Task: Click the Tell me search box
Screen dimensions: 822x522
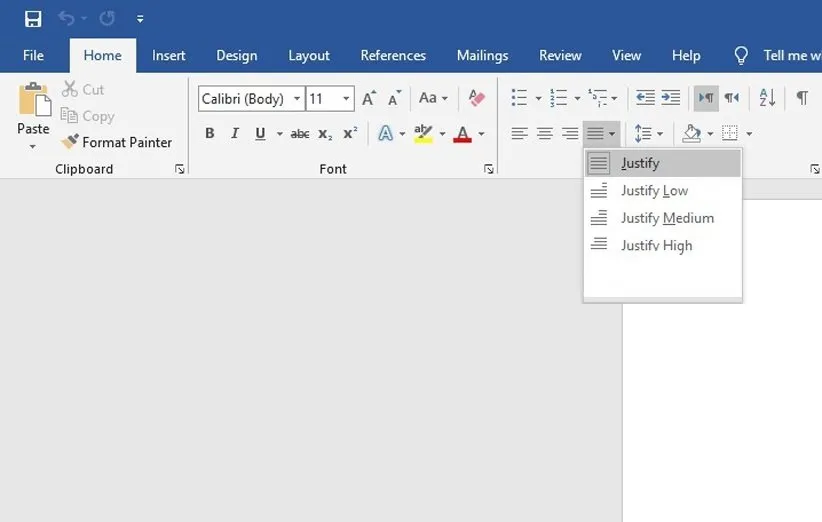Action: (x=790, y=56)
